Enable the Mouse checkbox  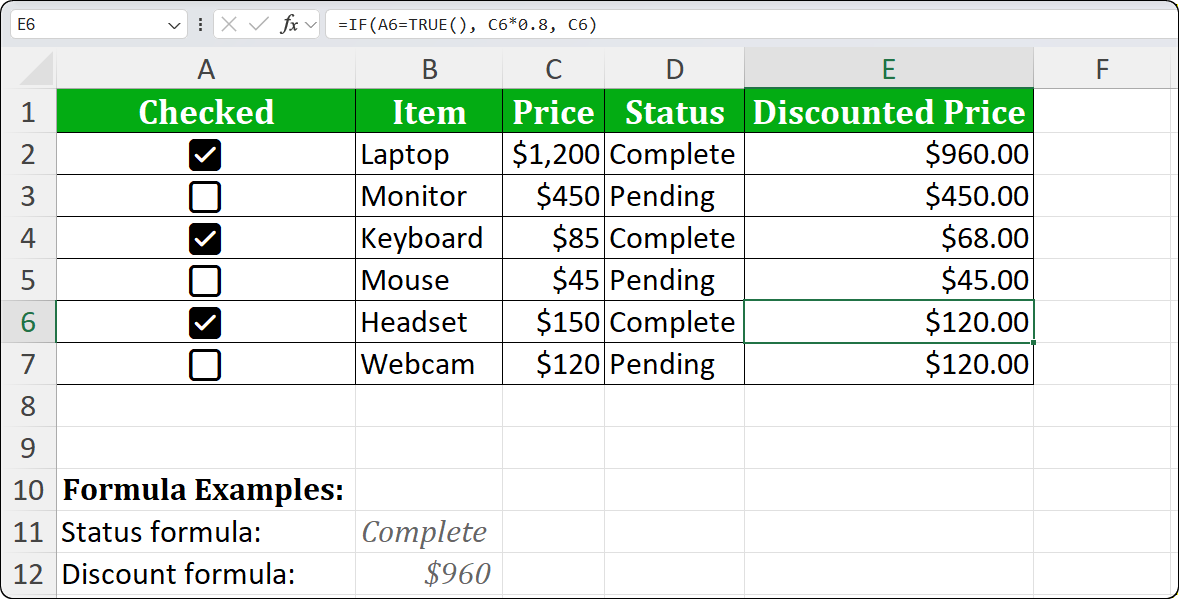(204, 280)
